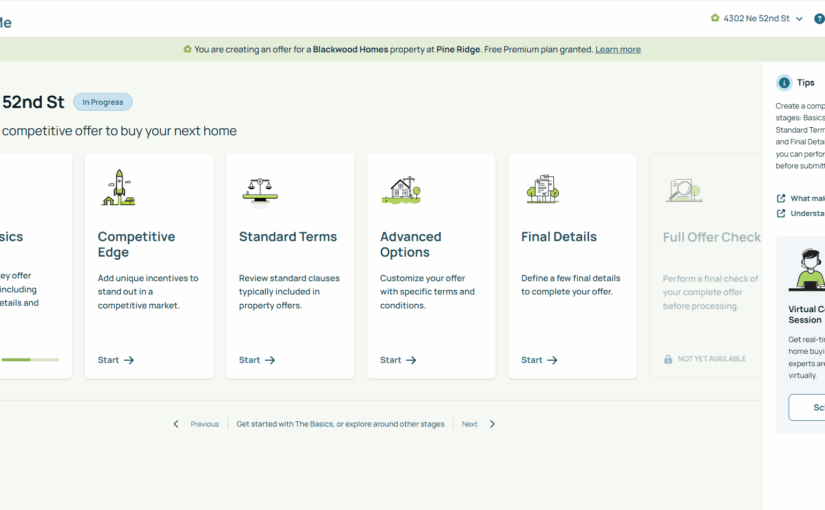Start the Competitive Edge stage
This screenshot has height=510, width=825.
coord(116,360)
